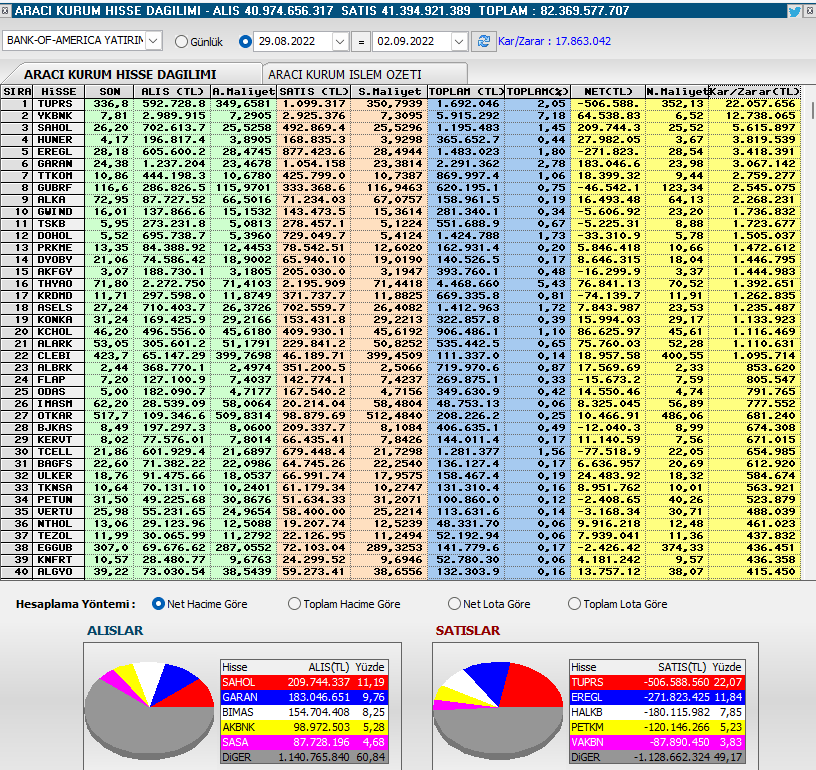
Task: Select the magenta SASA row in ALISLAR legend
Action: 304,742
